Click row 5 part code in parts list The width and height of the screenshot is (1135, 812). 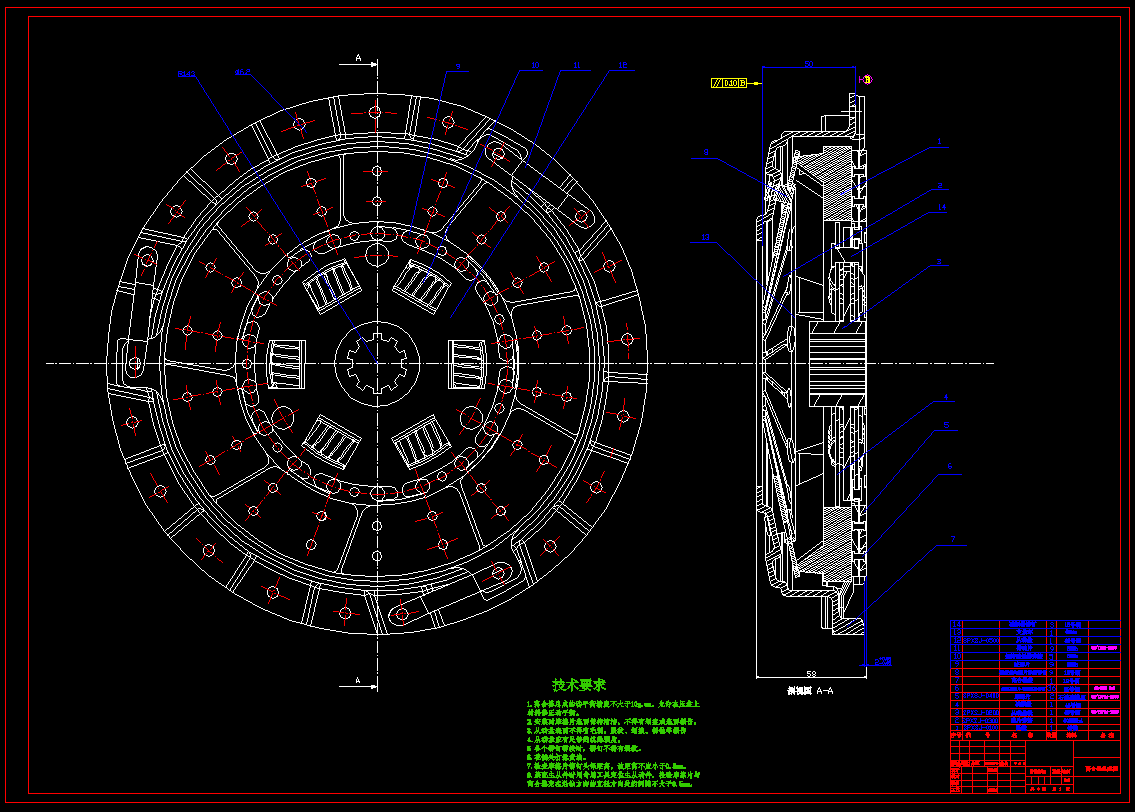coord(981,695)
